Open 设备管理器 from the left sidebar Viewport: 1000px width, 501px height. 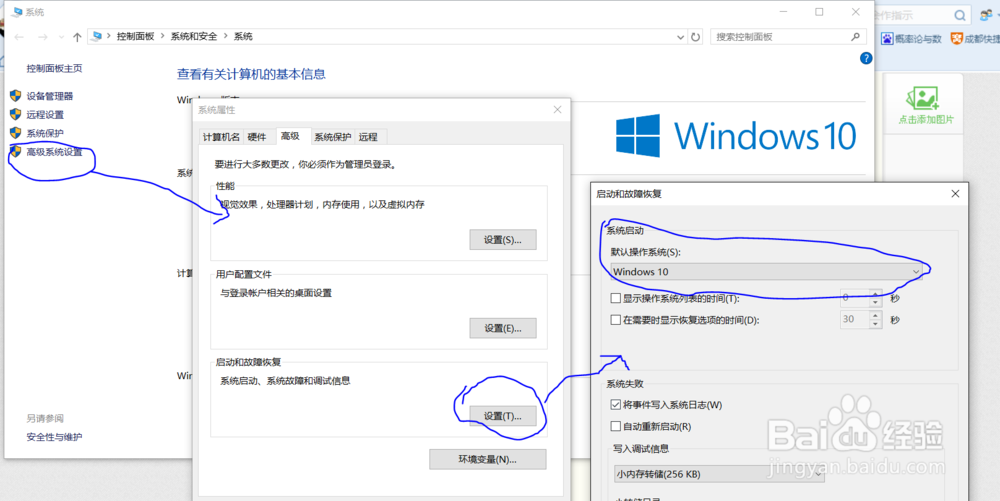pyautogui.click(x=50, y=96)
